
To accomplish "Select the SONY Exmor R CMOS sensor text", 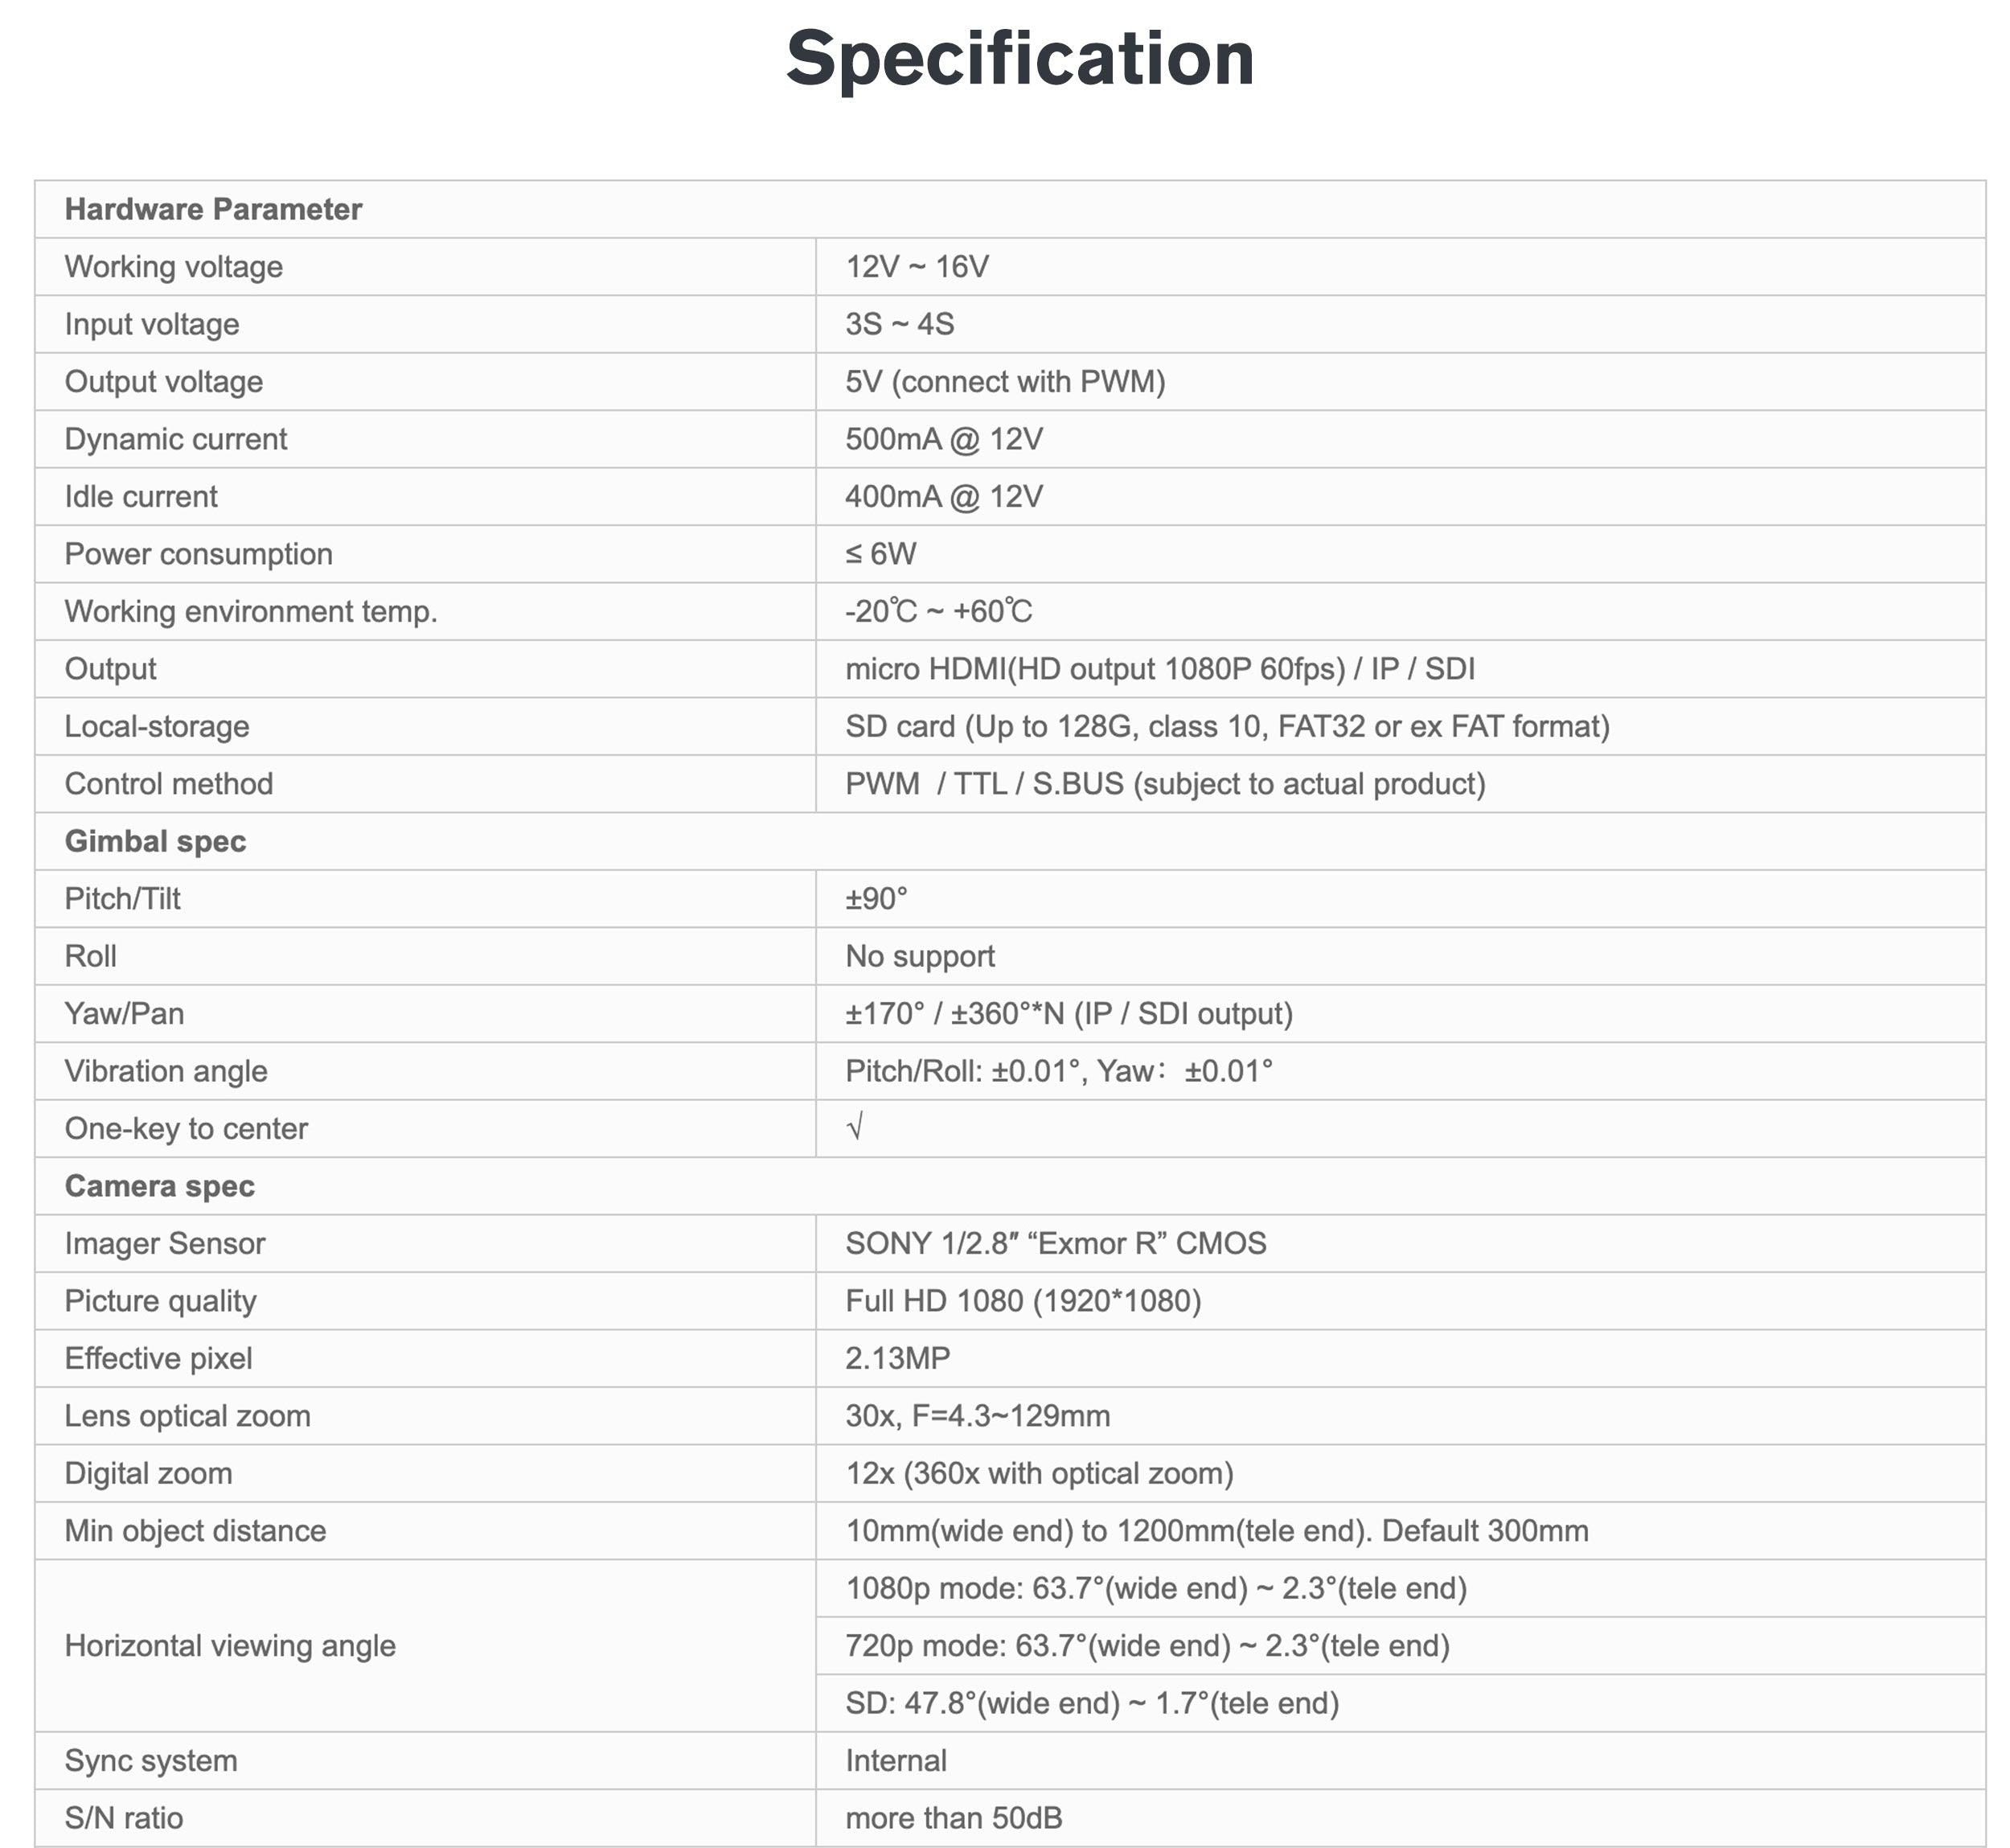I will [x=1055, y=1243].
